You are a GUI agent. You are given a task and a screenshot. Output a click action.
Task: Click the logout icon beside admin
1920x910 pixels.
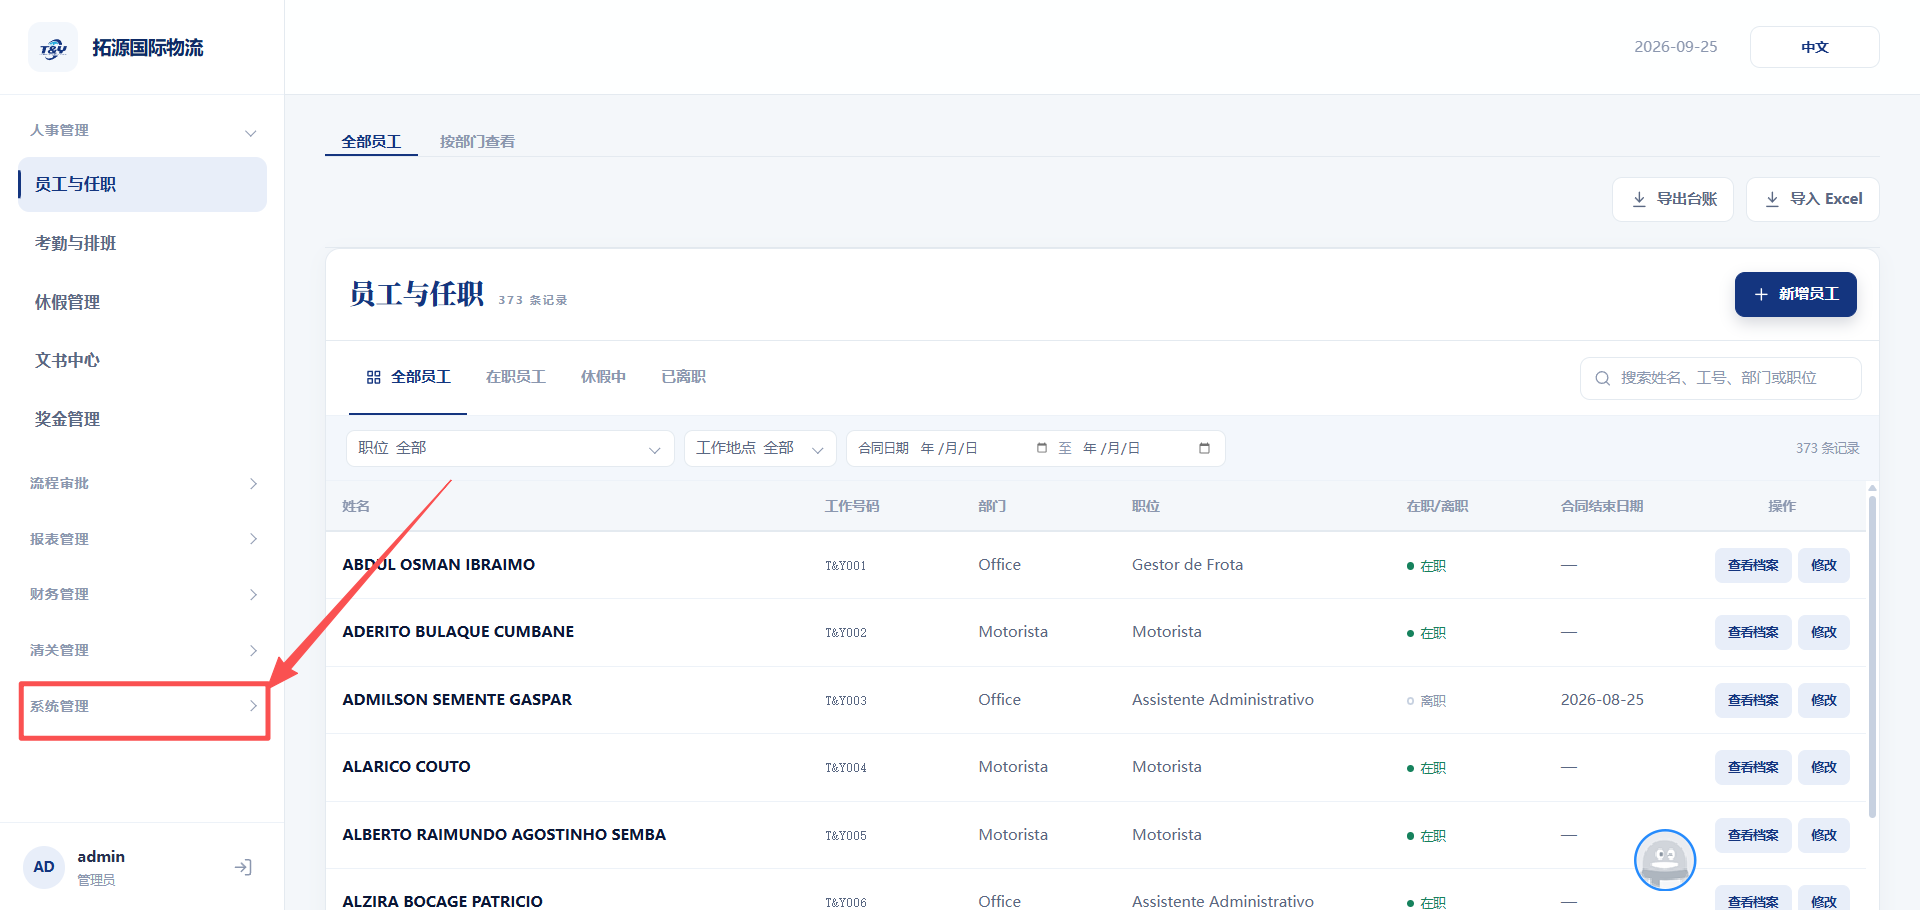point(243,867)
